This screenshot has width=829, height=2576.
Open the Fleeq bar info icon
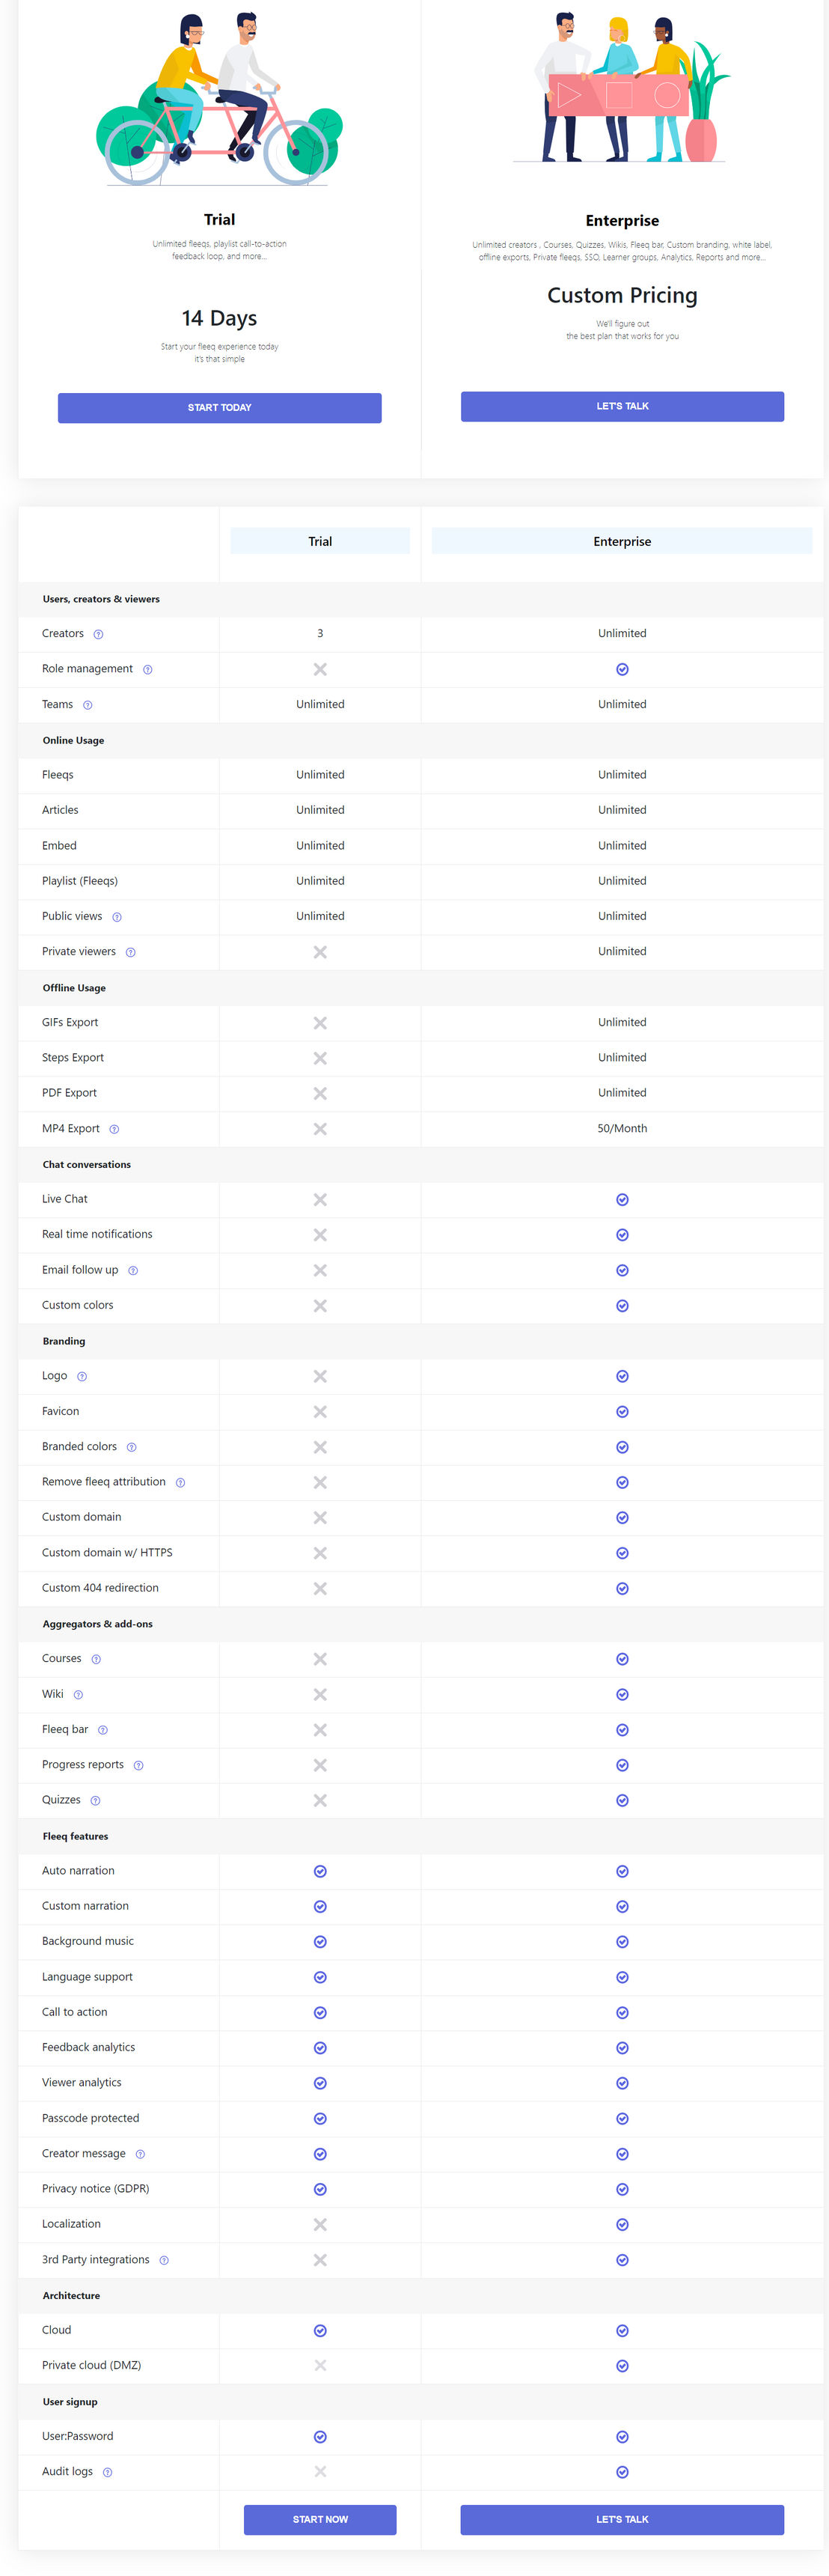pos(102,1730)
